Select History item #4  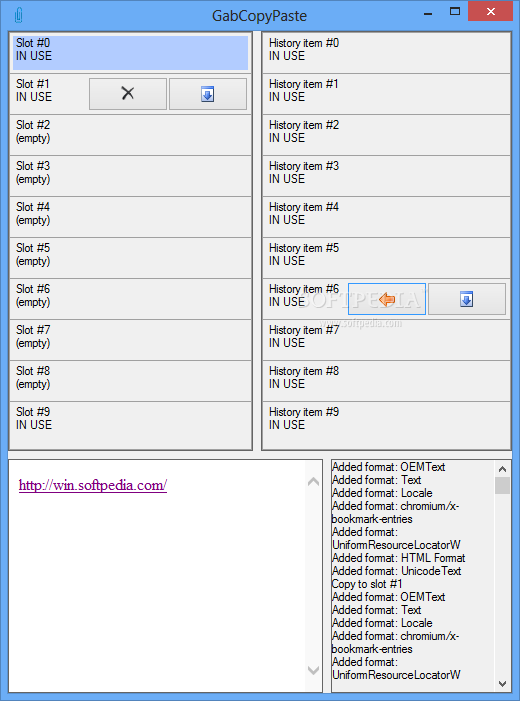pos(386,217)
